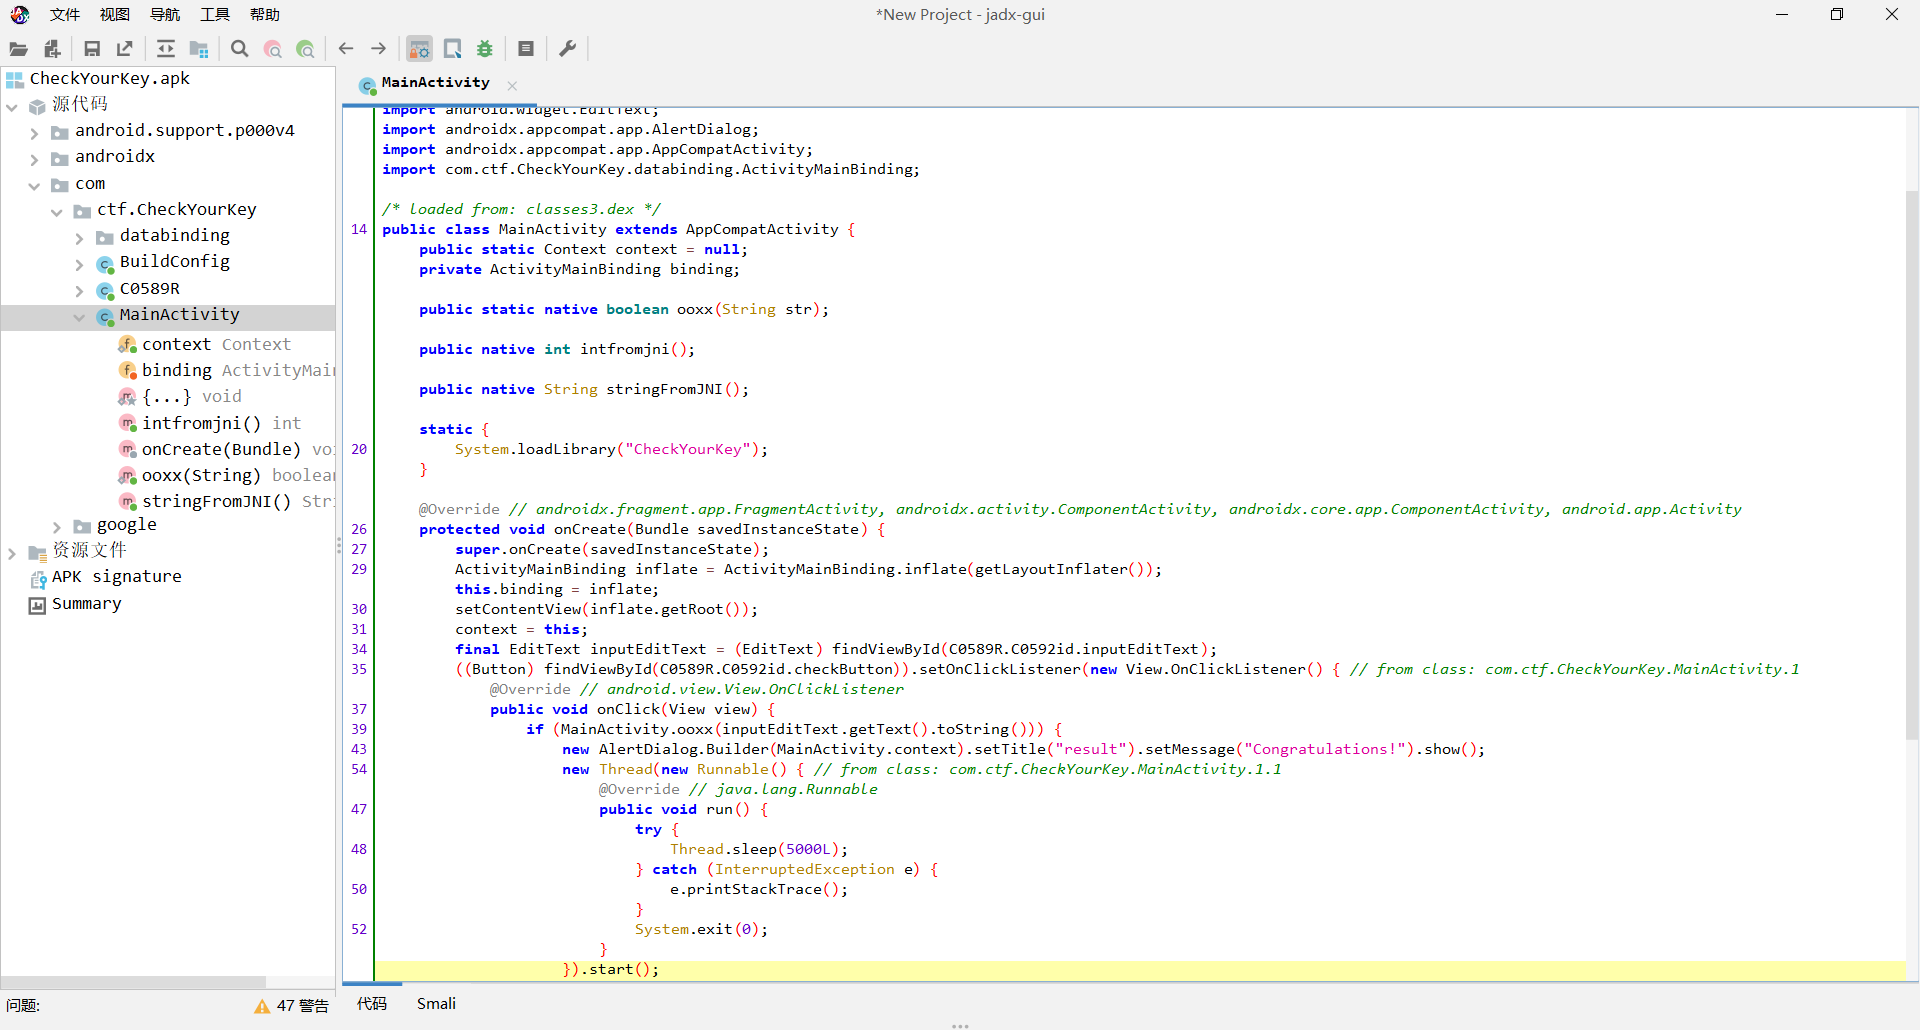
Task: Select CheckYourKey.apk root item
Action: 109,79
